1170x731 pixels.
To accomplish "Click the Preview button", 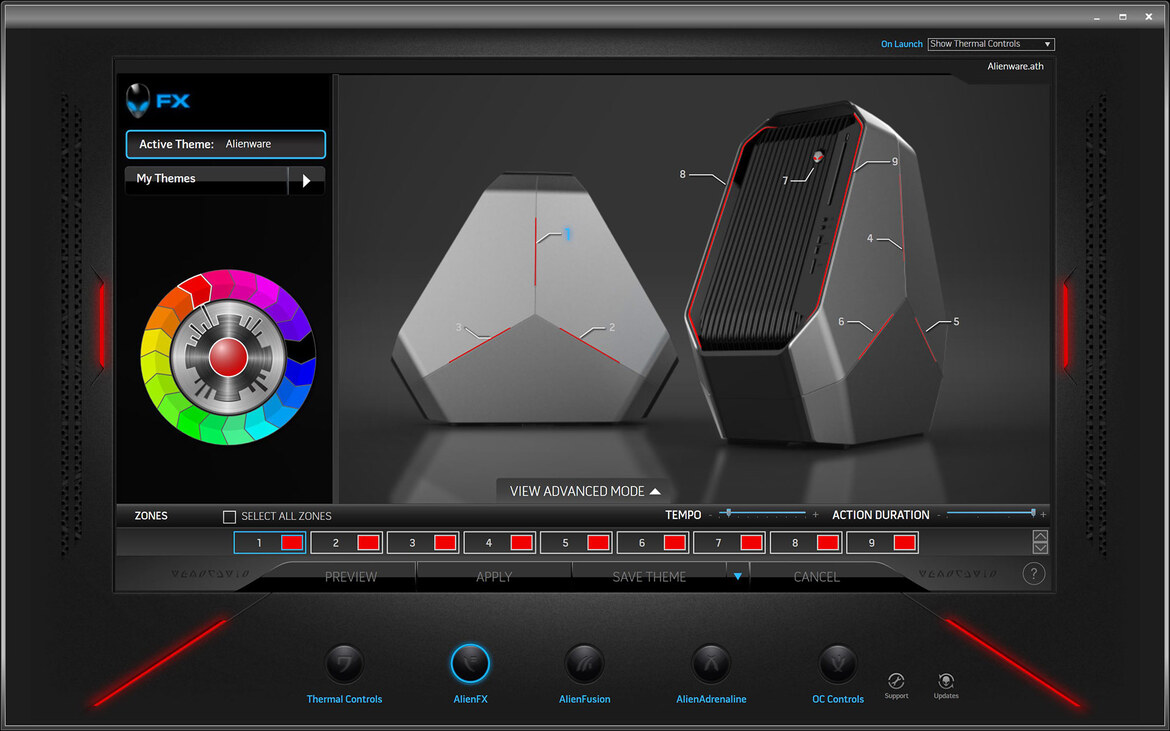I will [x=351, y=577].
